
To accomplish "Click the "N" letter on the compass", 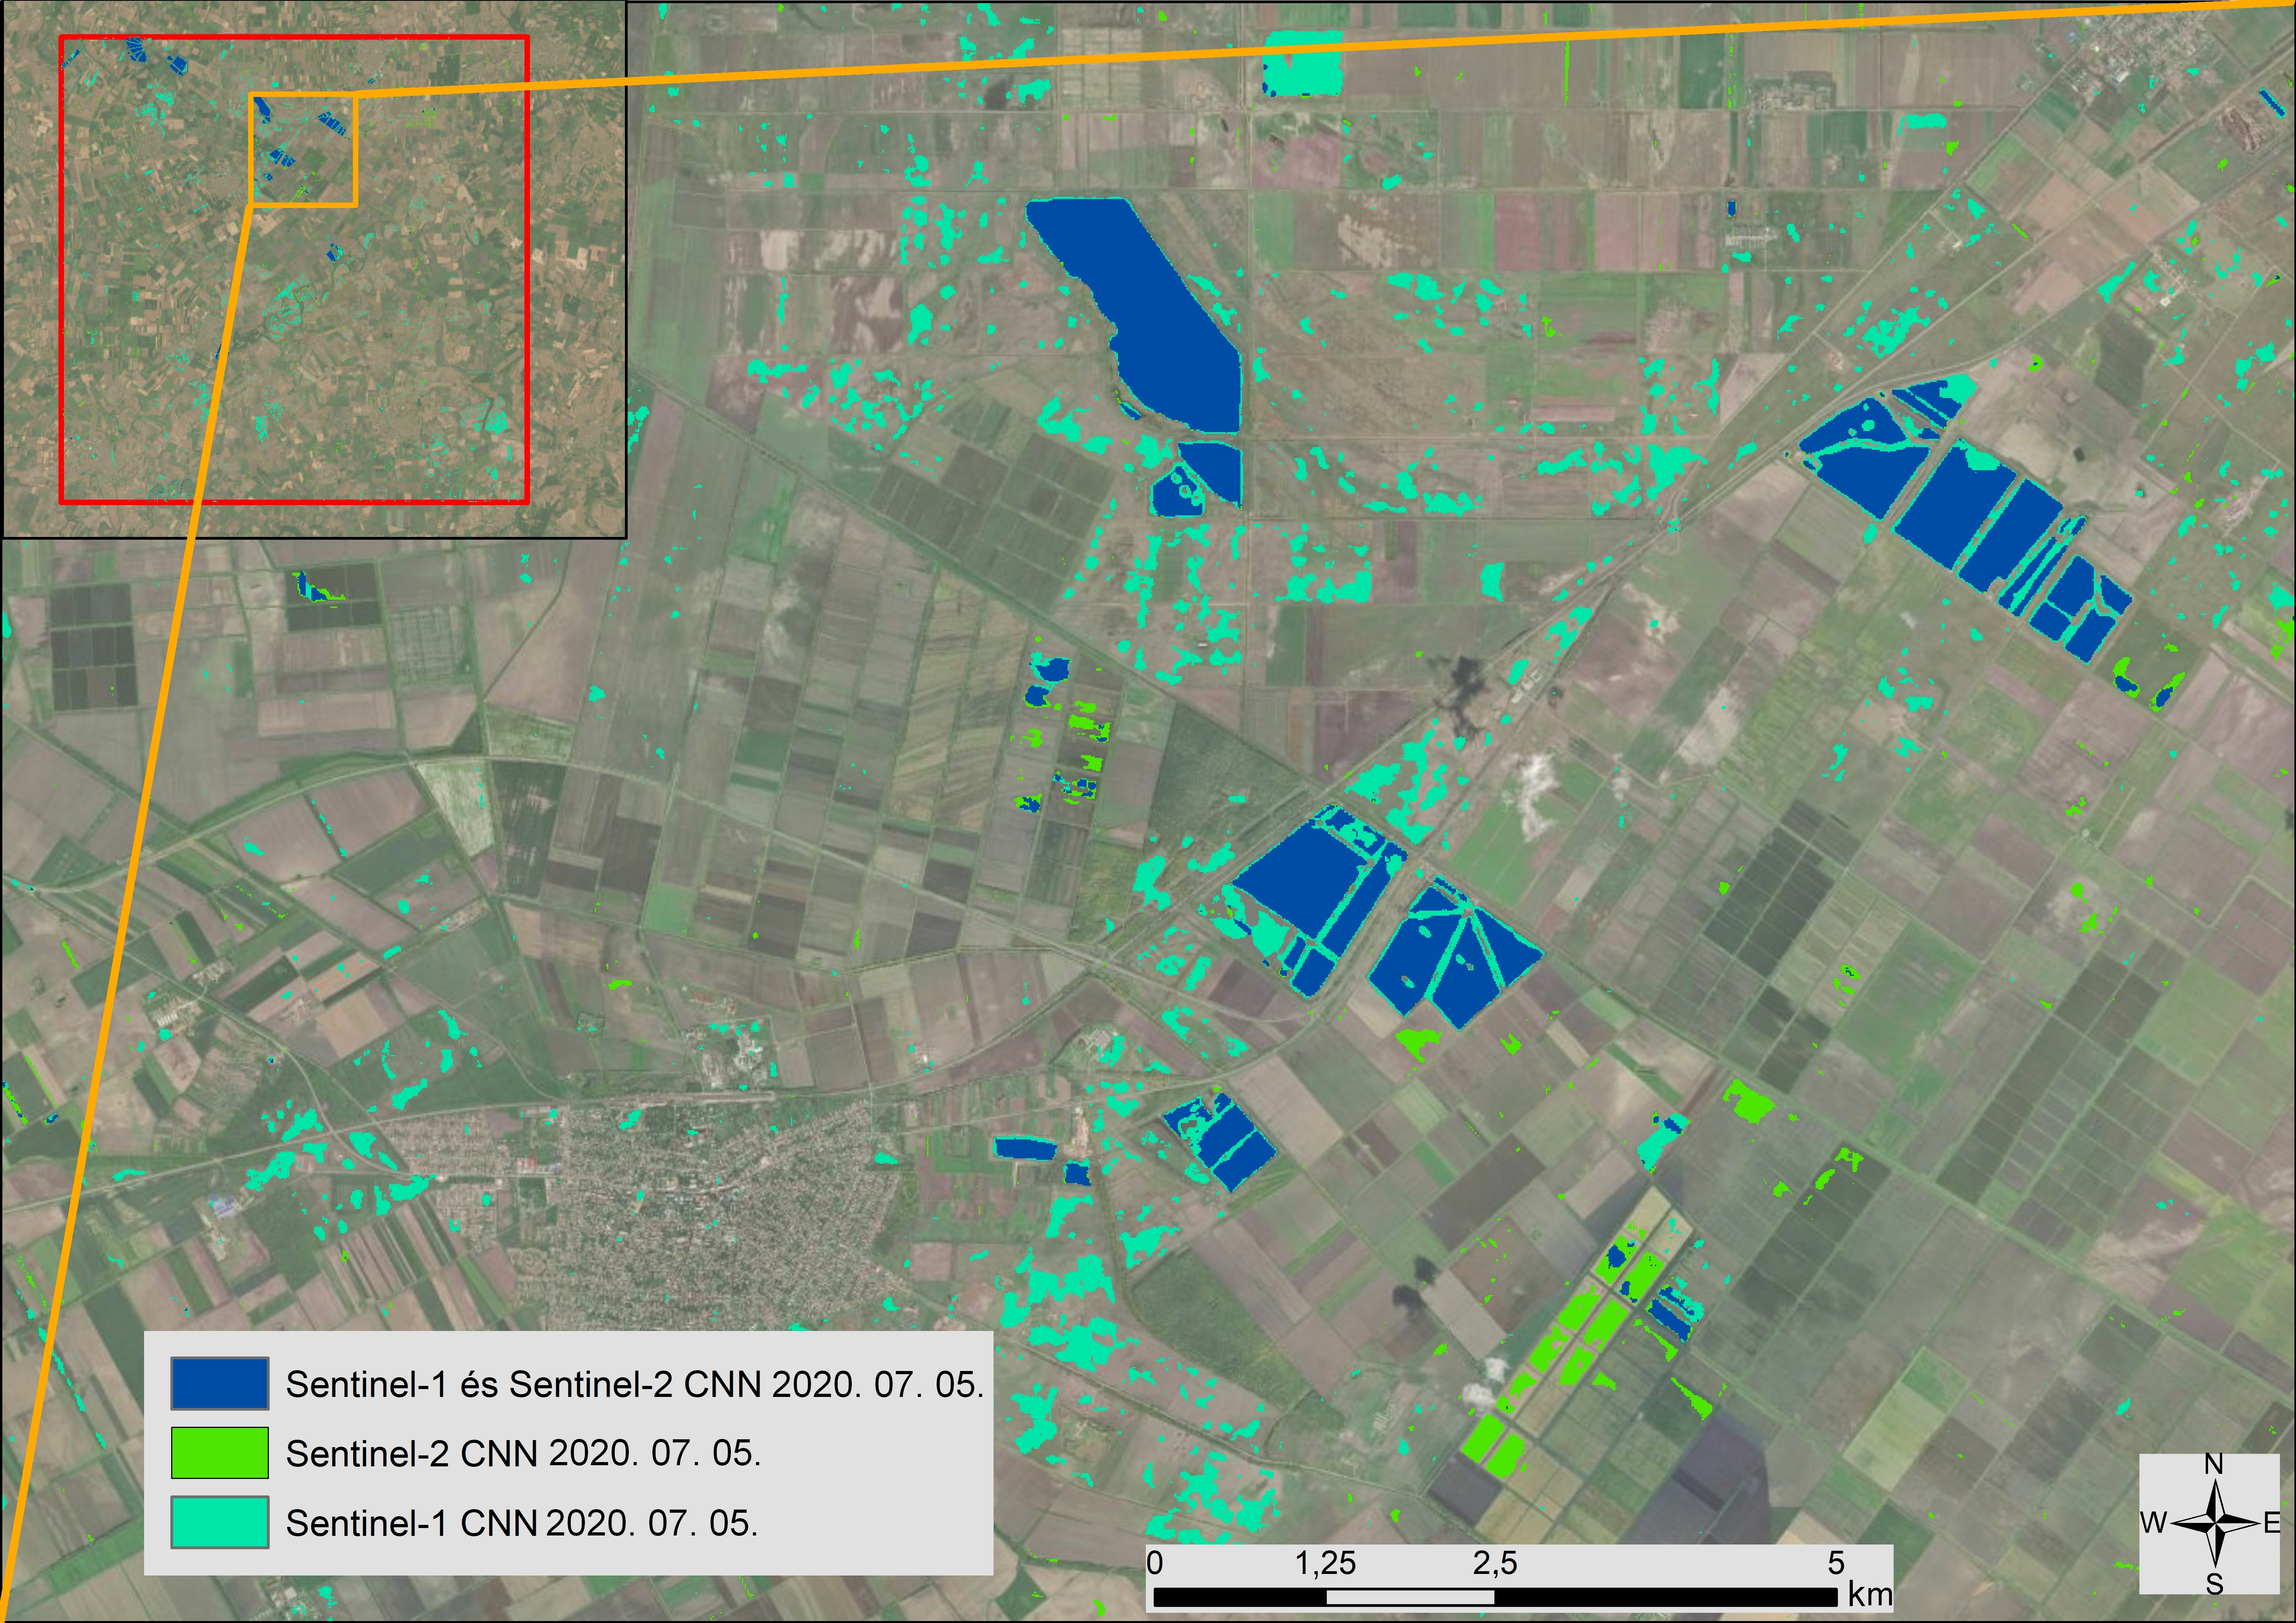I will [2214, 1465].
